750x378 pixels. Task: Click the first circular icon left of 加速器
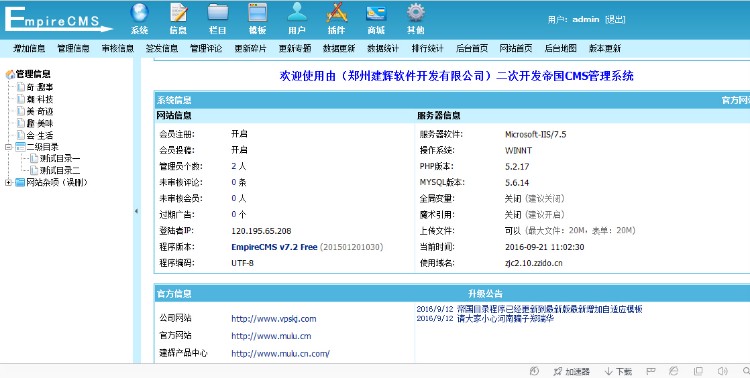pyautogui.click(x=535, y=371)
